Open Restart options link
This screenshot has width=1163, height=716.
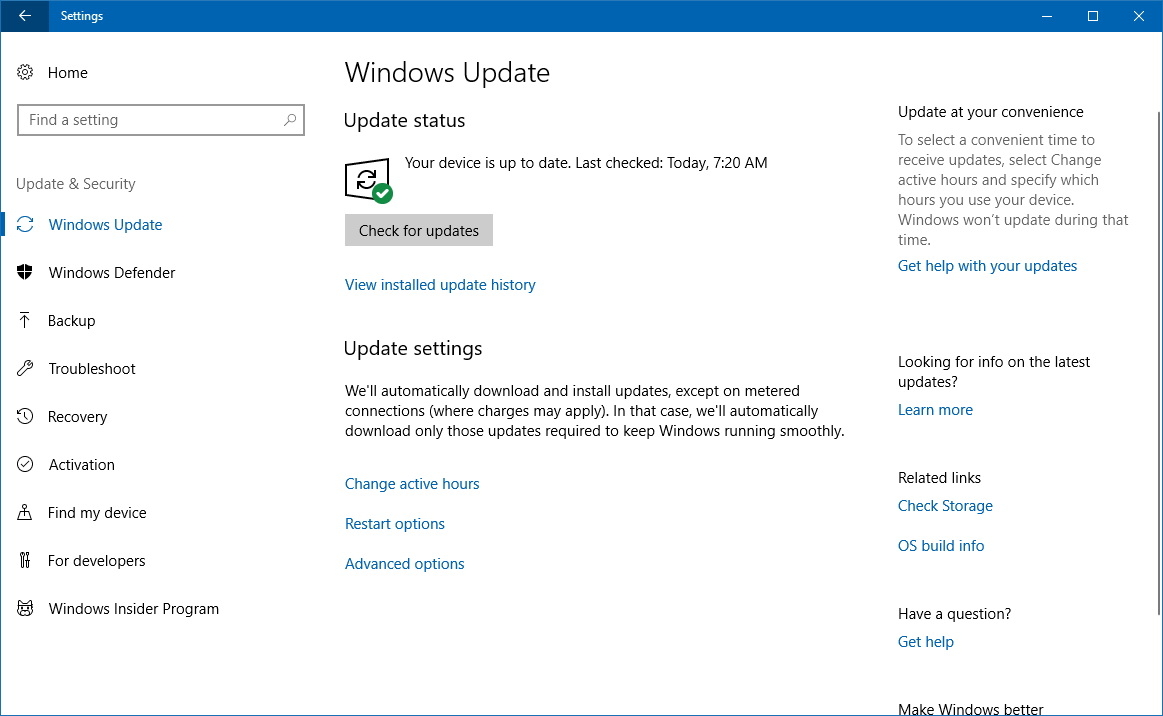395,524
